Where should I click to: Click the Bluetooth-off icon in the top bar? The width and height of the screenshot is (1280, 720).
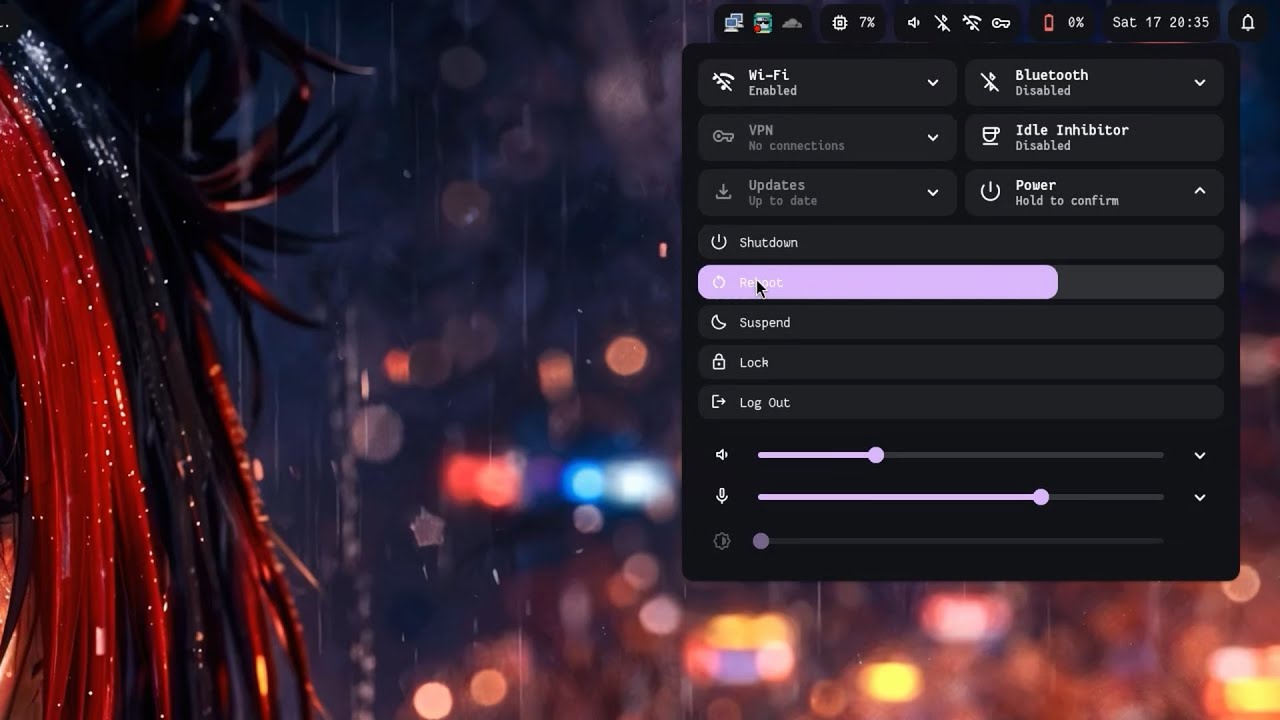tap(942, 23)
